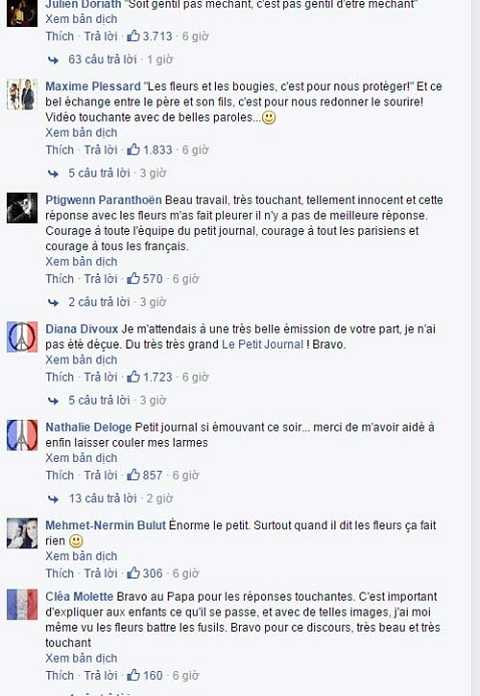Click thumbs-up icon with 1.723 likes
This screenshot has width=480, height=696.
tap(133, 376)
